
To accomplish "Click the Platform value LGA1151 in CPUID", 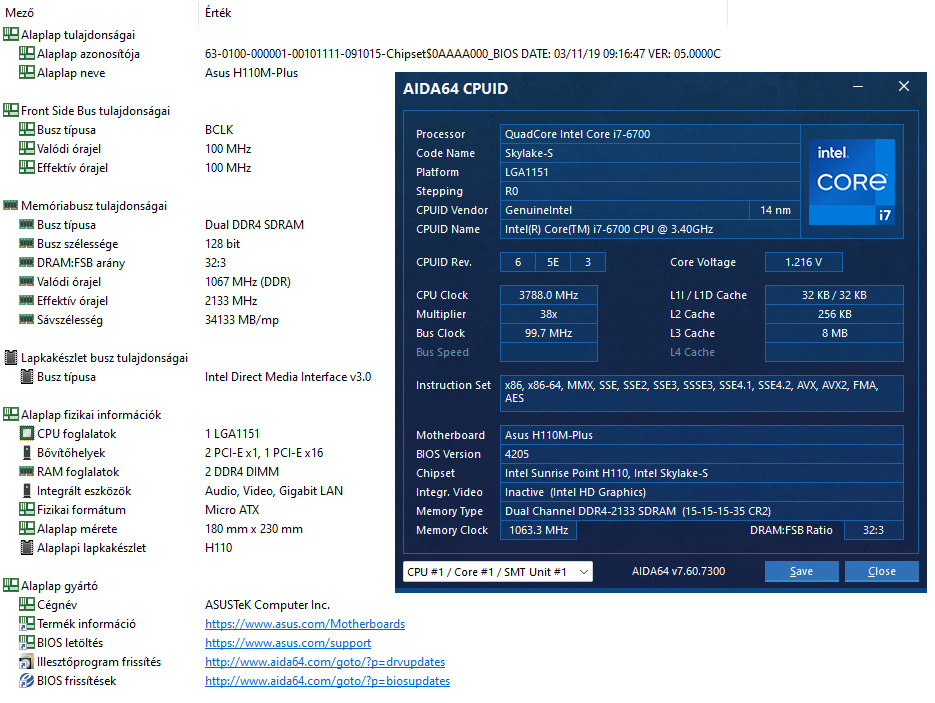I will [650, 172].
